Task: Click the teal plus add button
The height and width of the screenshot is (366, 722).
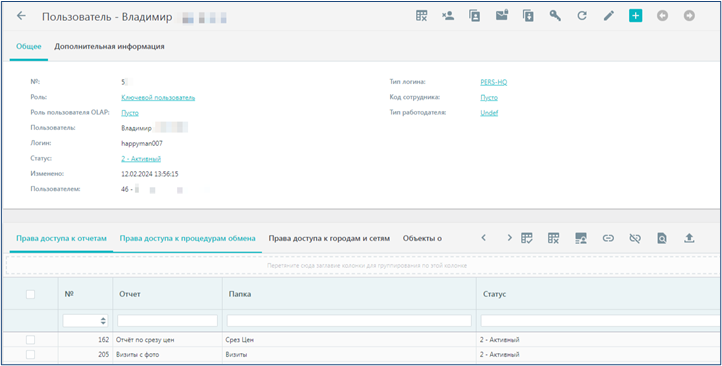Action: (635, 16)
